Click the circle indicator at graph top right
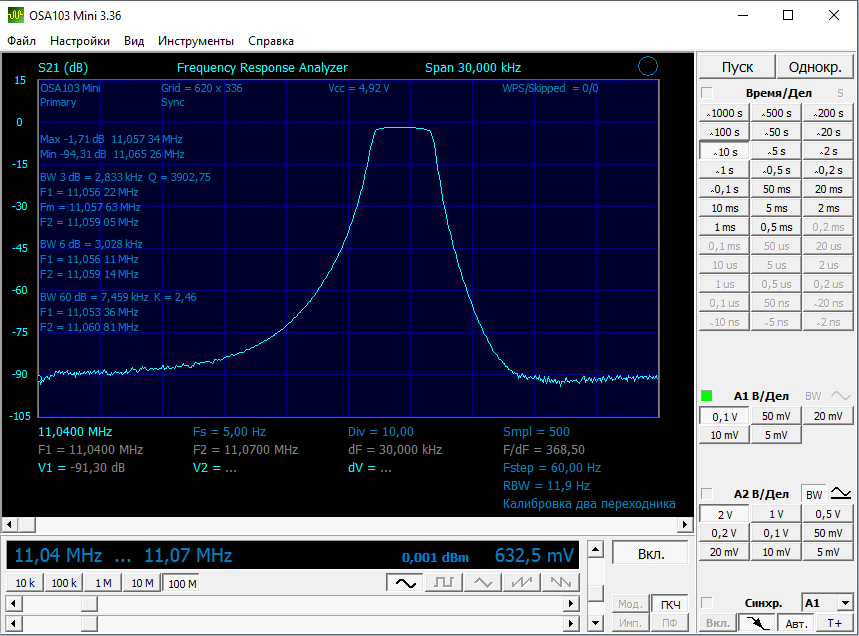The height and width of the screenshot is (636, 859). [x=647, y=67]
